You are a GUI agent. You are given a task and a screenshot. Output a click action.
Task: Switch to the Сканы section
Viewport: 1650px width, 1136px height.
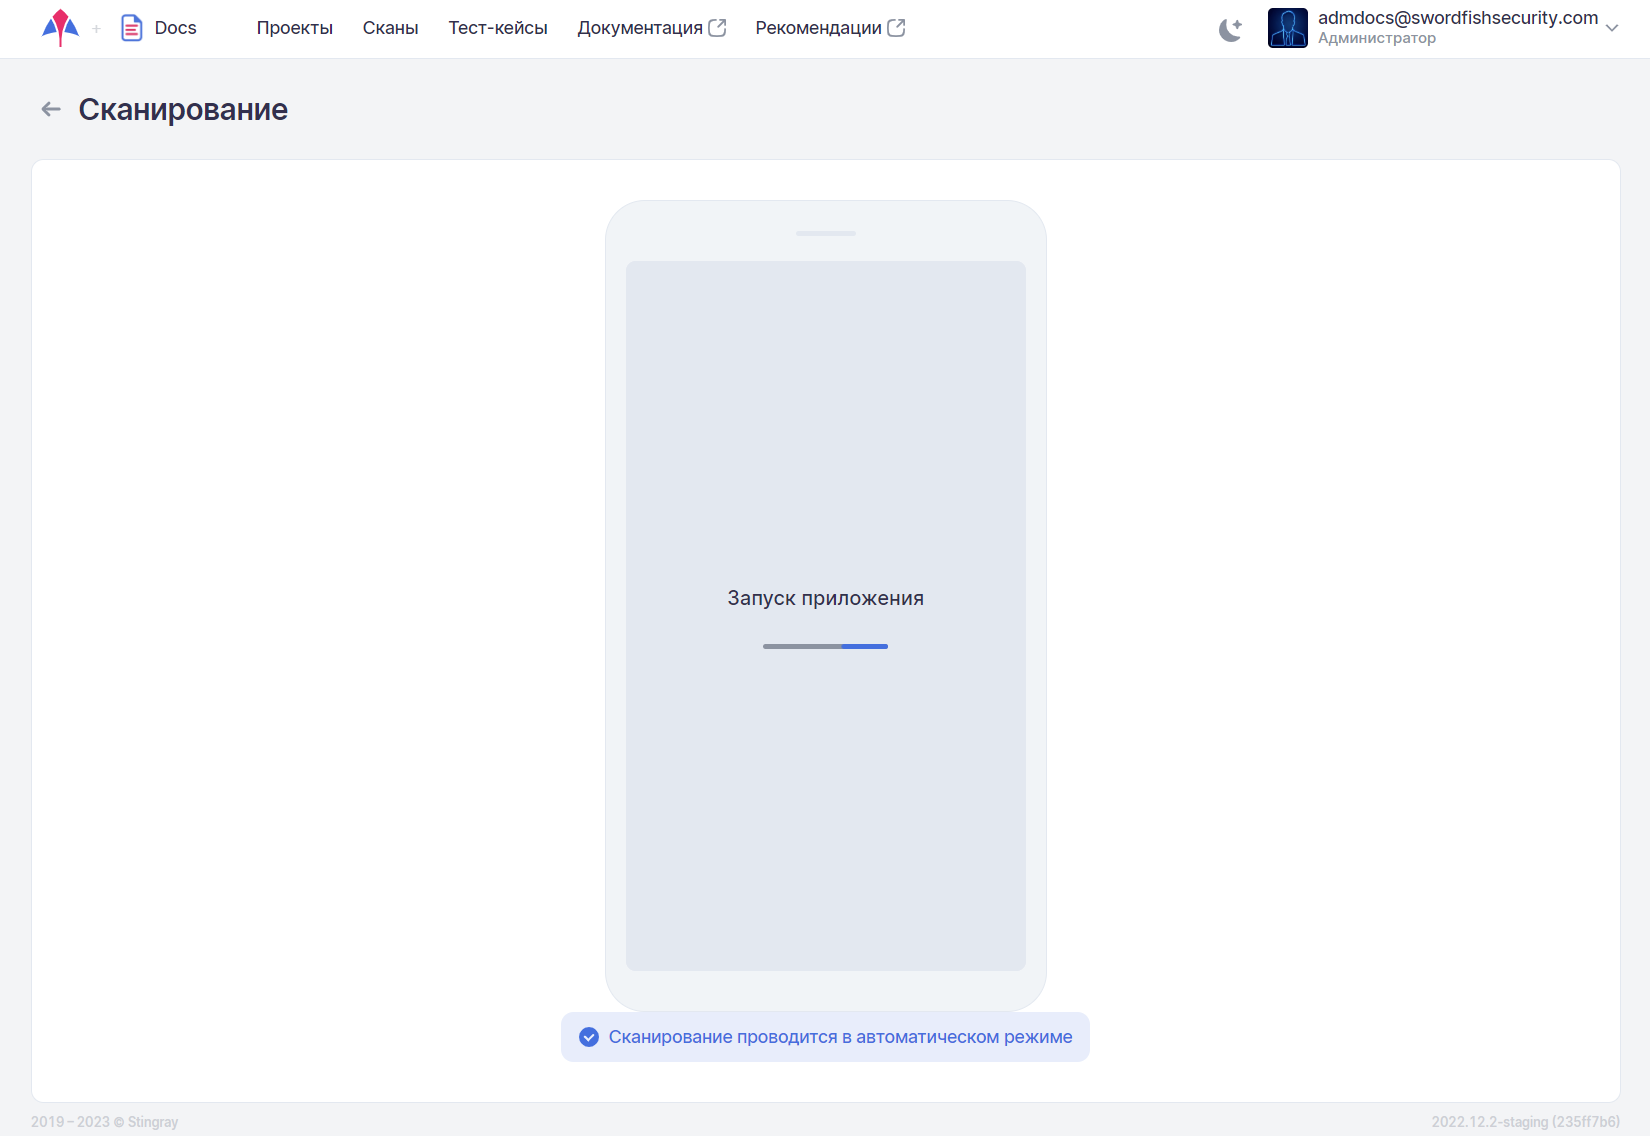[x=390, y=28]
